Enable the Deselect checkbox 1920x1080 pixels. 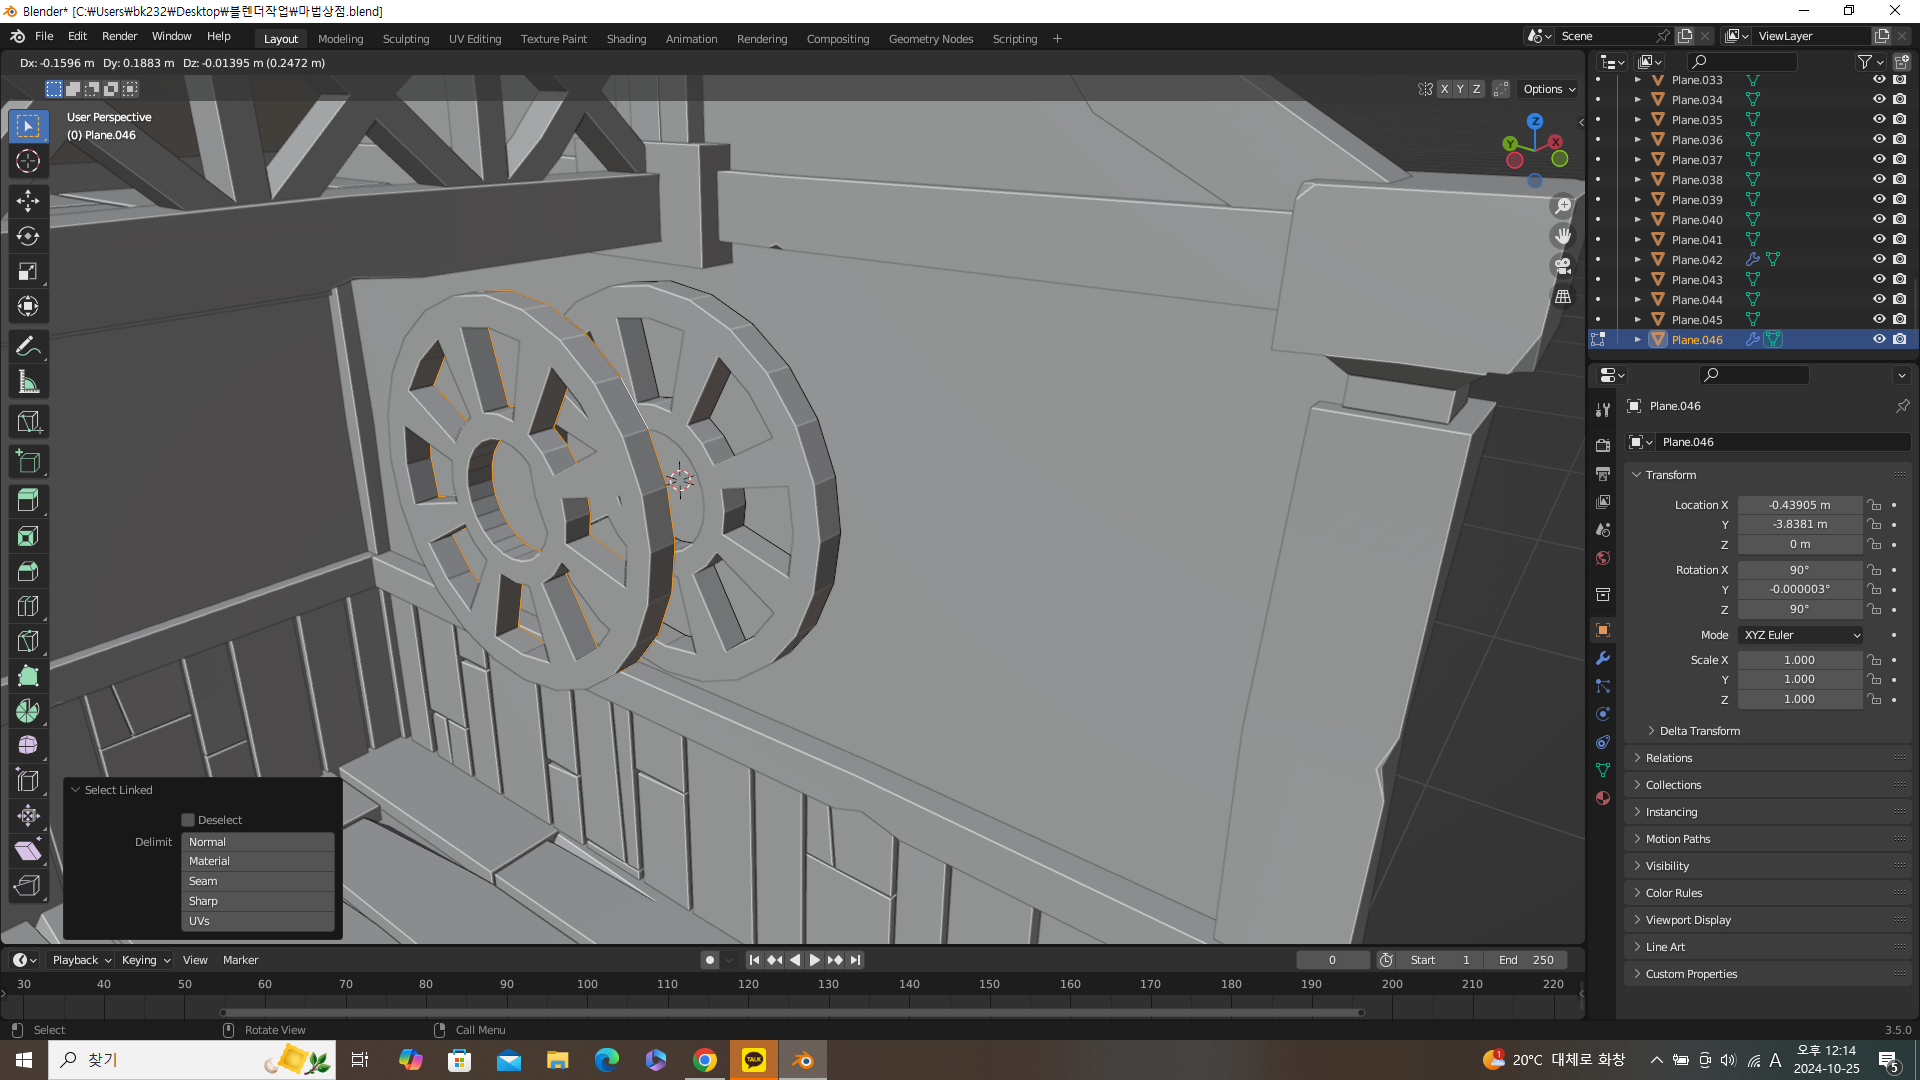pyautogui.click(x=188, y=820)
